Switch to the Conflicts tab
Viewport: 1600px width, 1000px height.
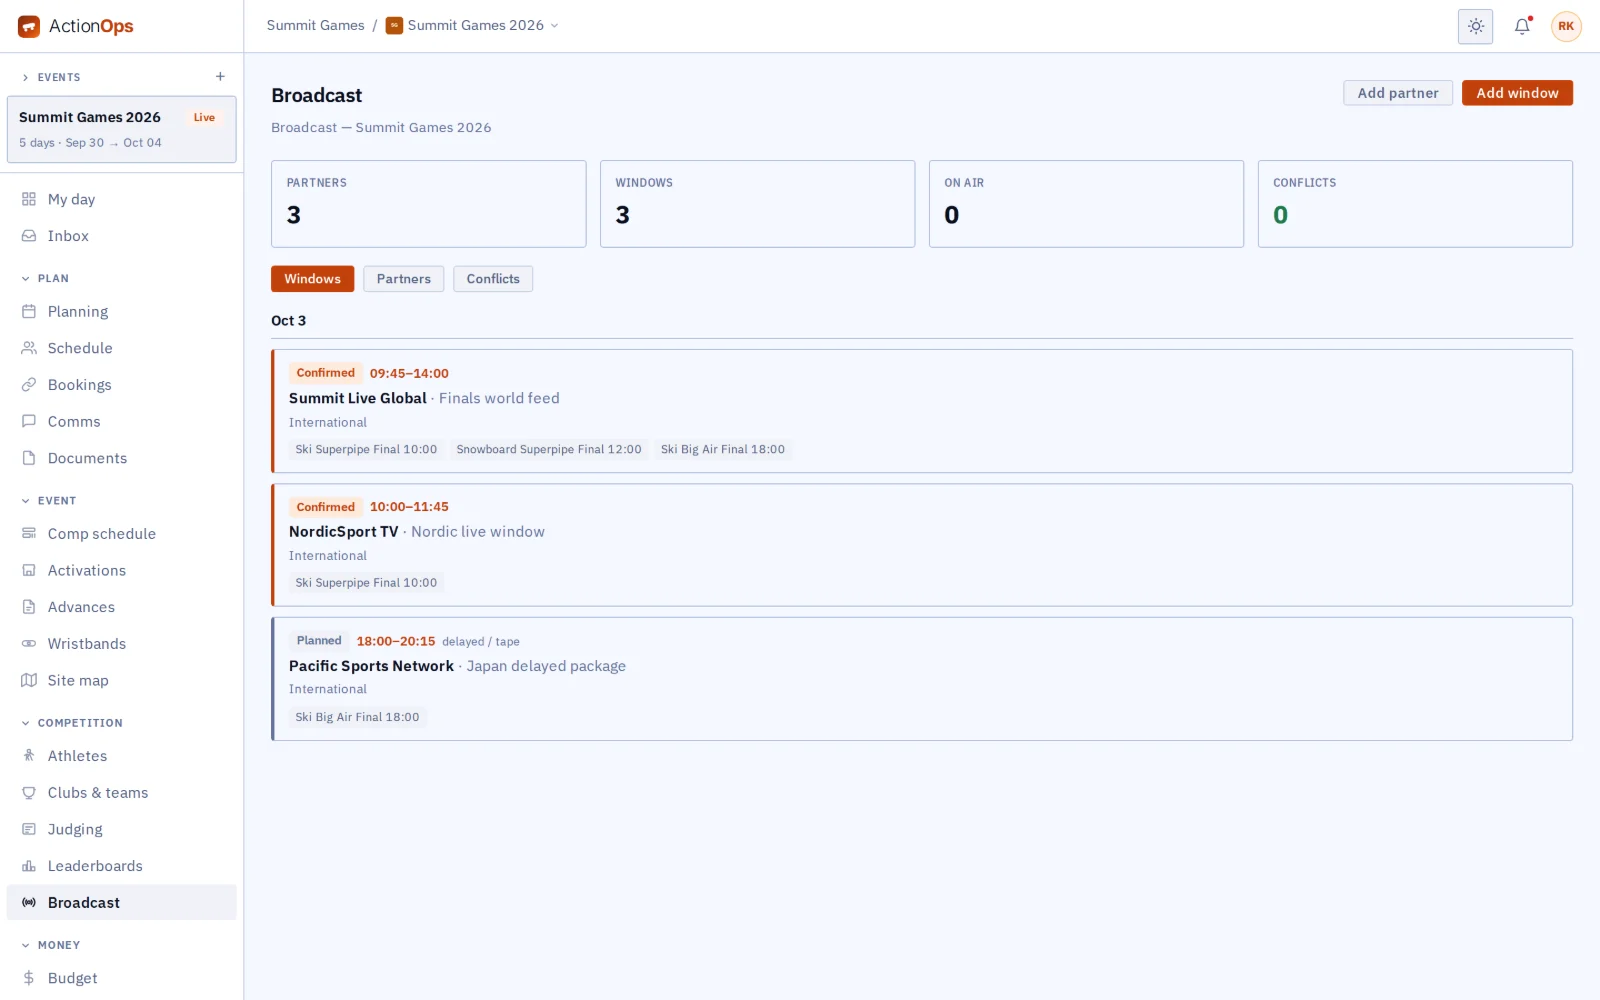[493, 279]
